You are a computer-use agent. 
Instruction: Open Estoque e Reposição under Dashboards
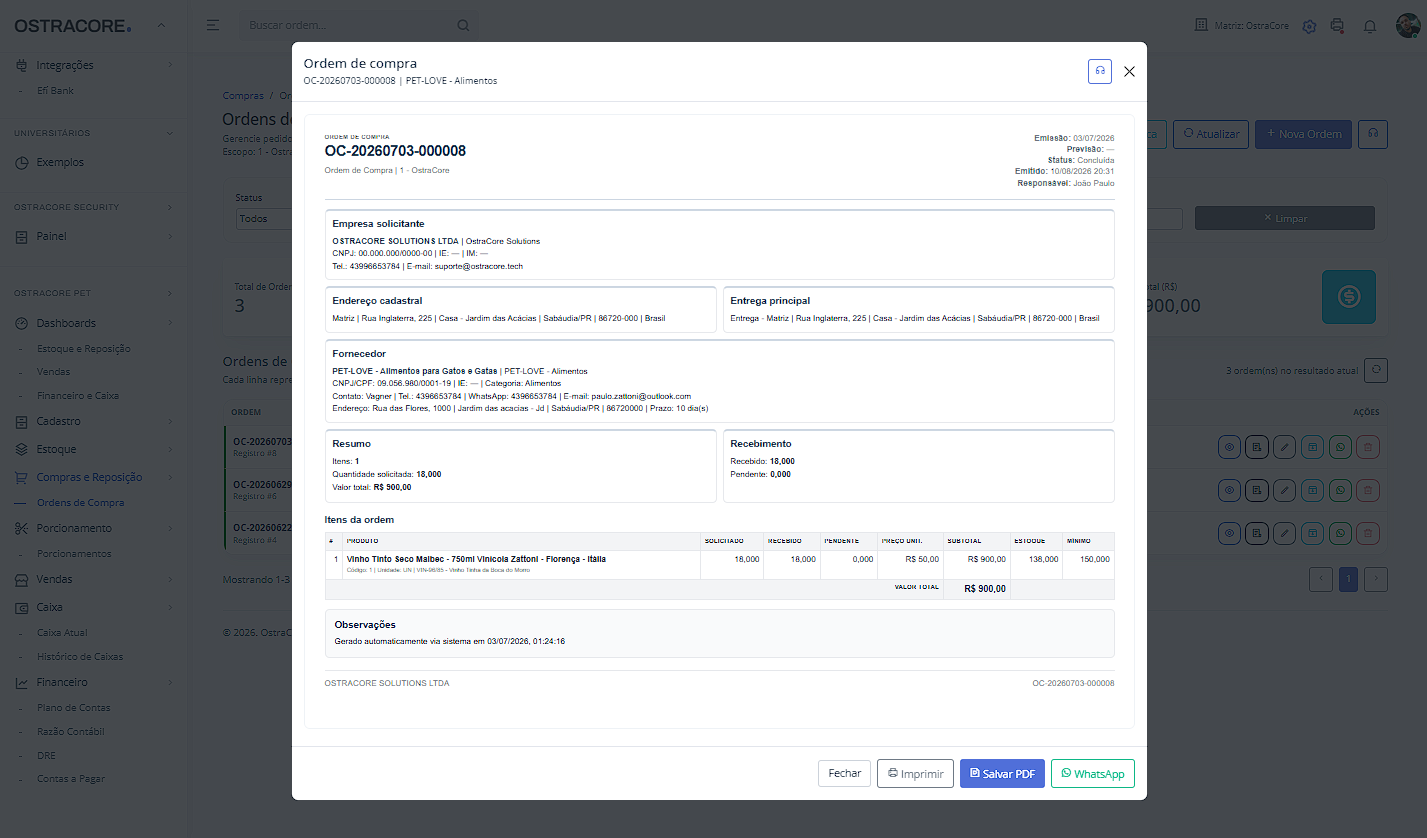pyautogui.click(x=84, y=349)
